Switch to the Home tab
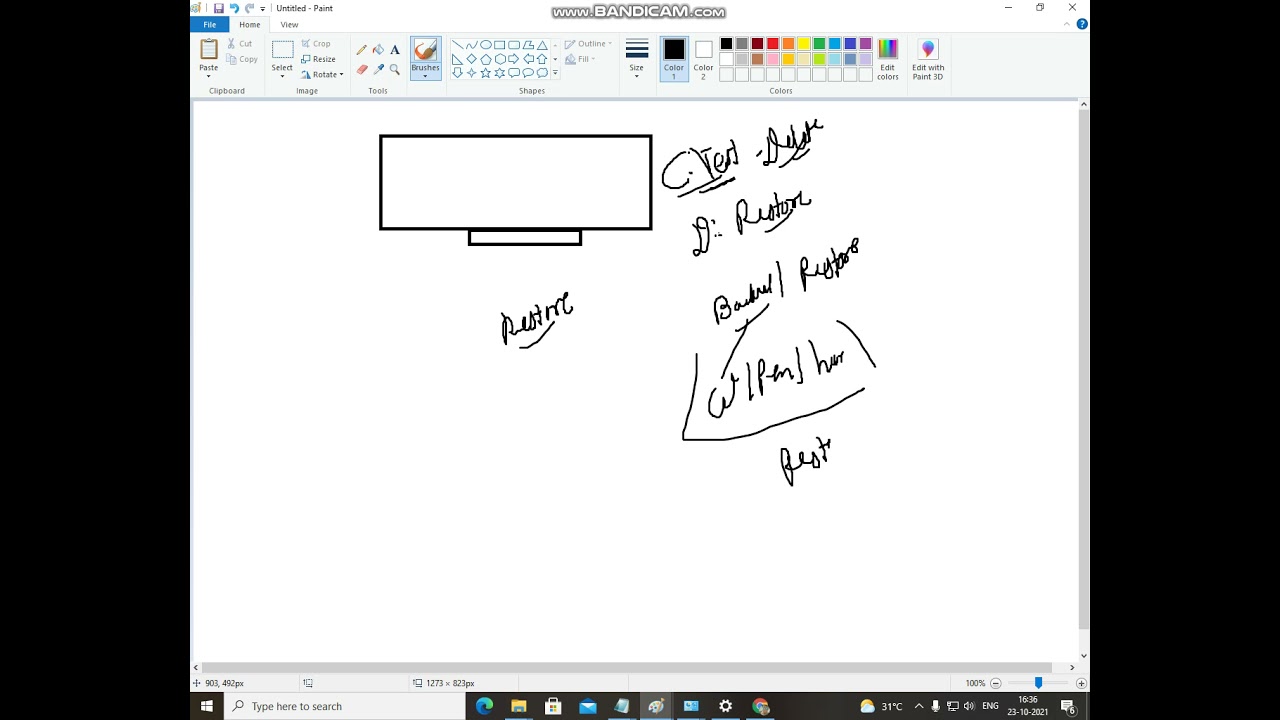 click(x=250, y=24)
